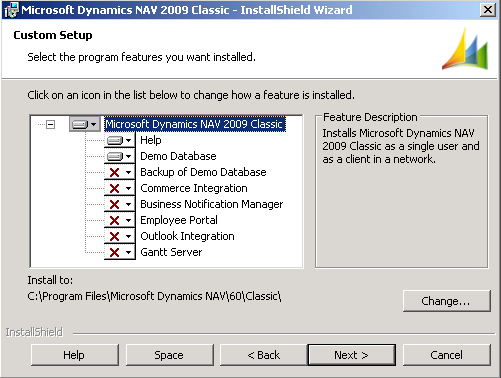Select the Outlook Integration feature

pos(187,236)
